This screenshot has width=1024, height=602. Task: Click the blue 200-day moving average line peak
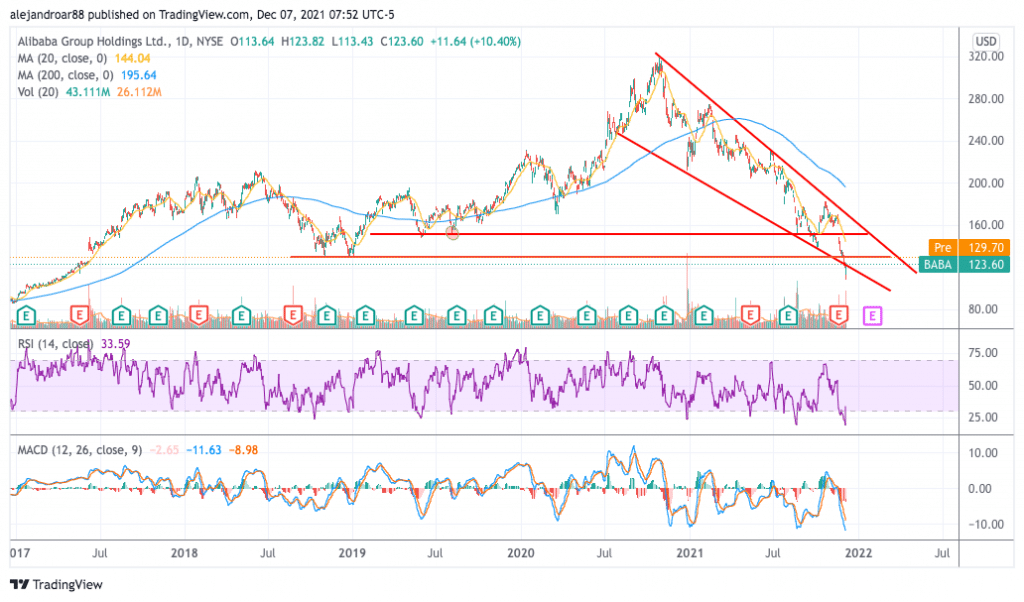click(738, 119)
